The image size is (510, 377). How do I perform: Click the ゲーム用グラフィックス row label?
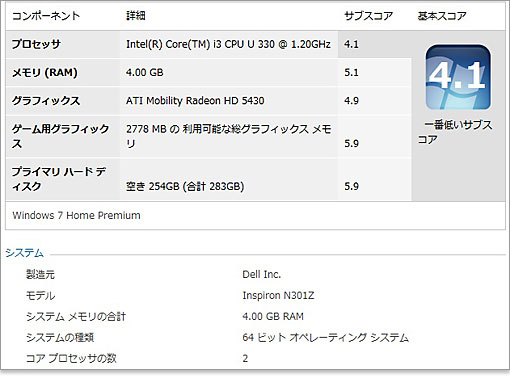coord(60,136)
